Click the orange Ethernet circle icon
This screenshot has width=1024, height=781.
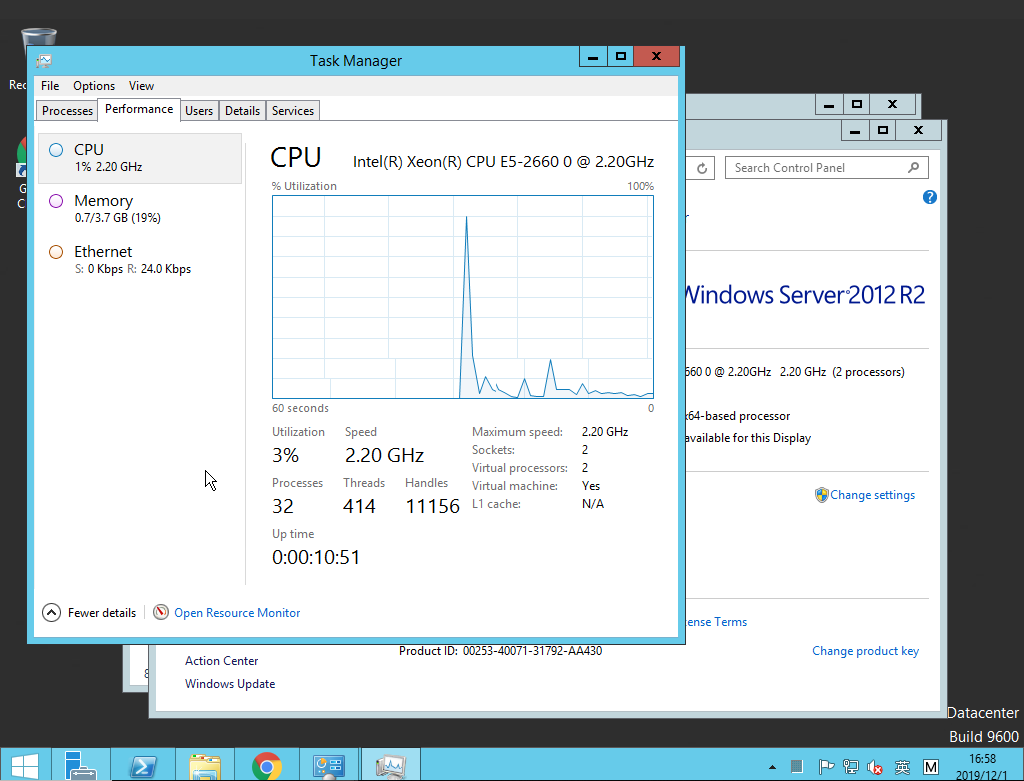point(56,252)
